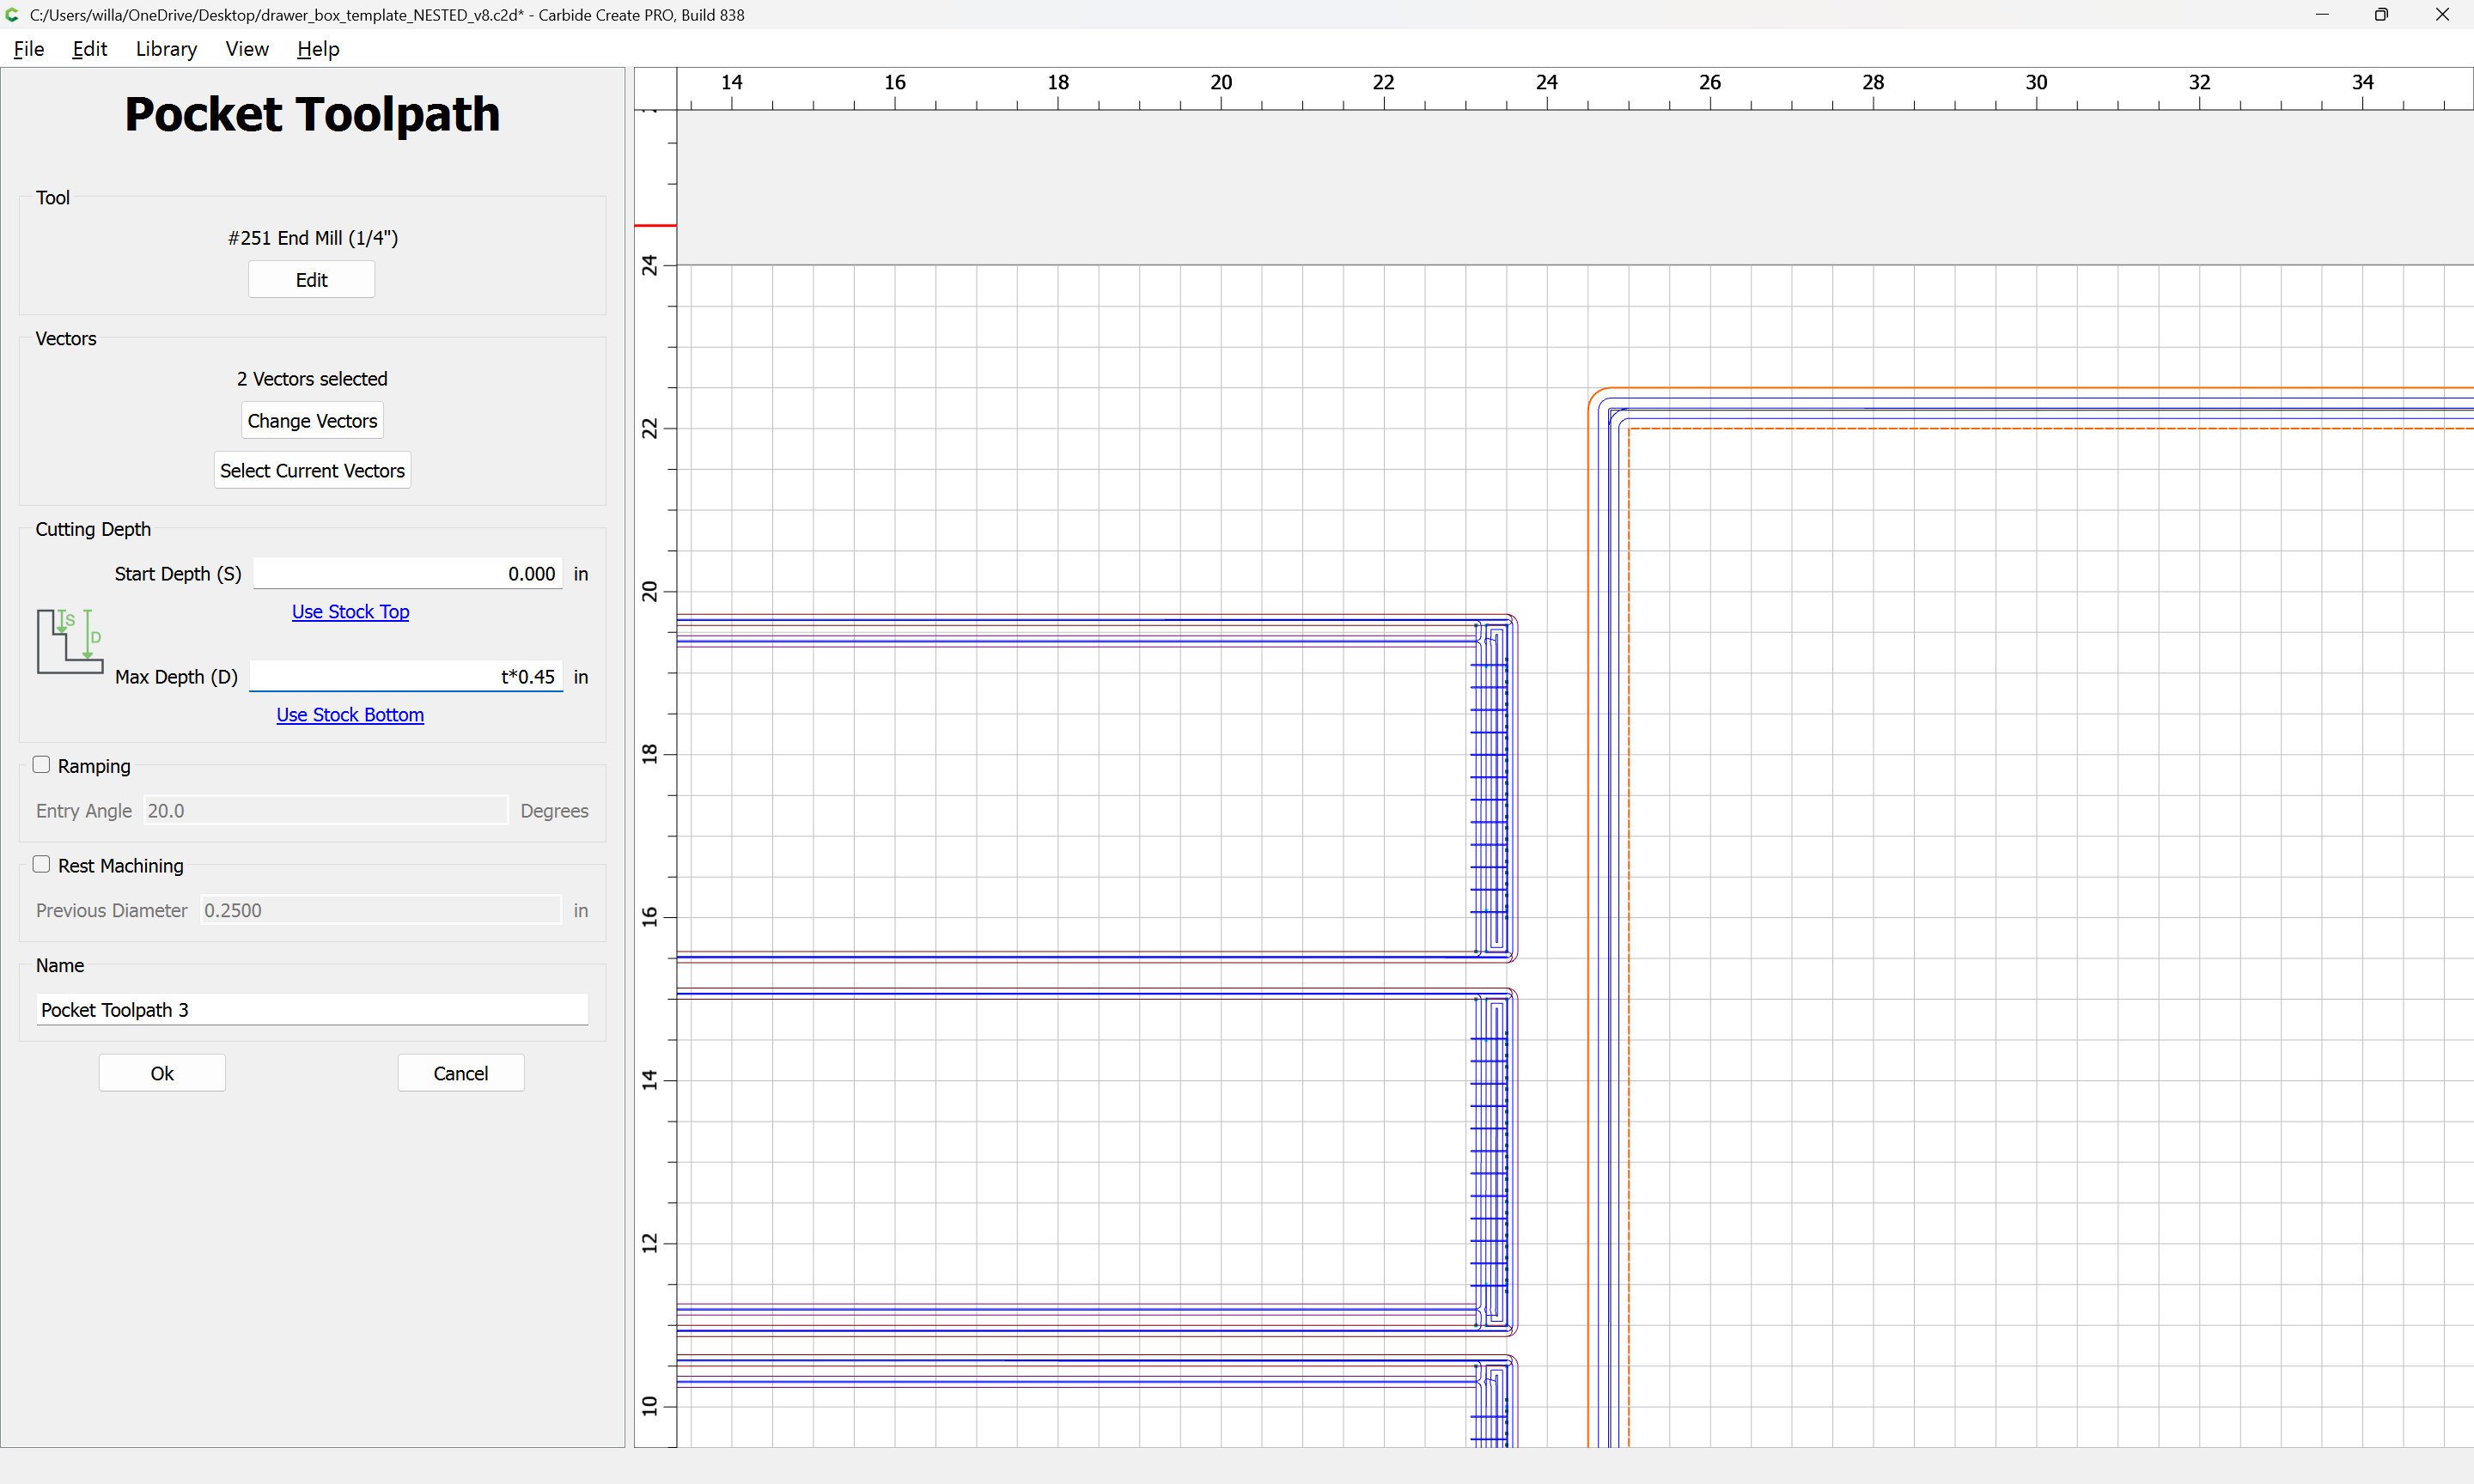Click the Max Depth input field
Image resolution: width=2474 pixels, height=1484 pixels.
[x=405, y=677]
